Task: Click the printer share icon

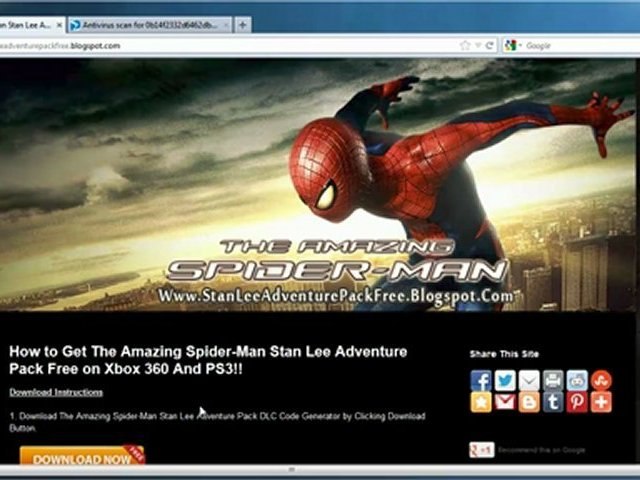Action: coord(553,380)
